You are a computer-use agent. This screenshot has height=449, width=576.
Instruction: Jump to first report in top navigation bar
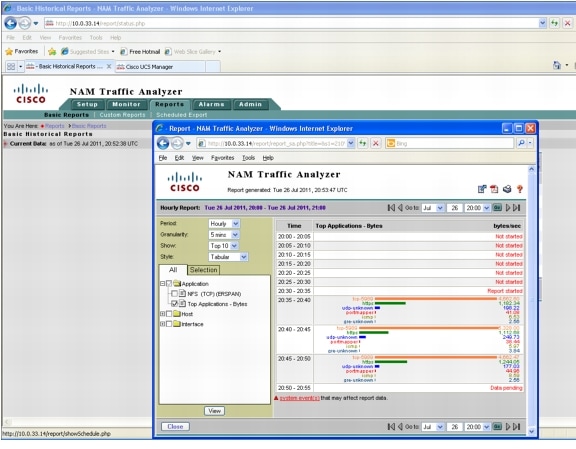[x=391, y=208]
